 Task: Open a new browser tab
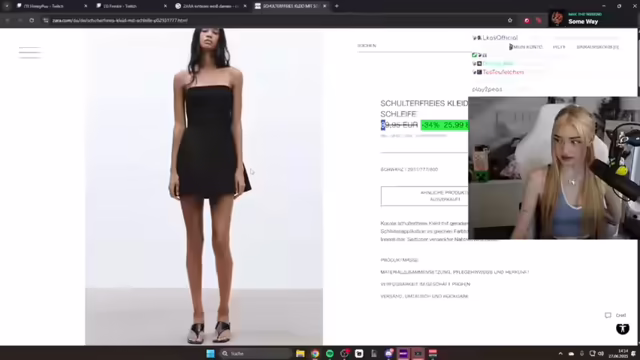click(x=337, y=6)
